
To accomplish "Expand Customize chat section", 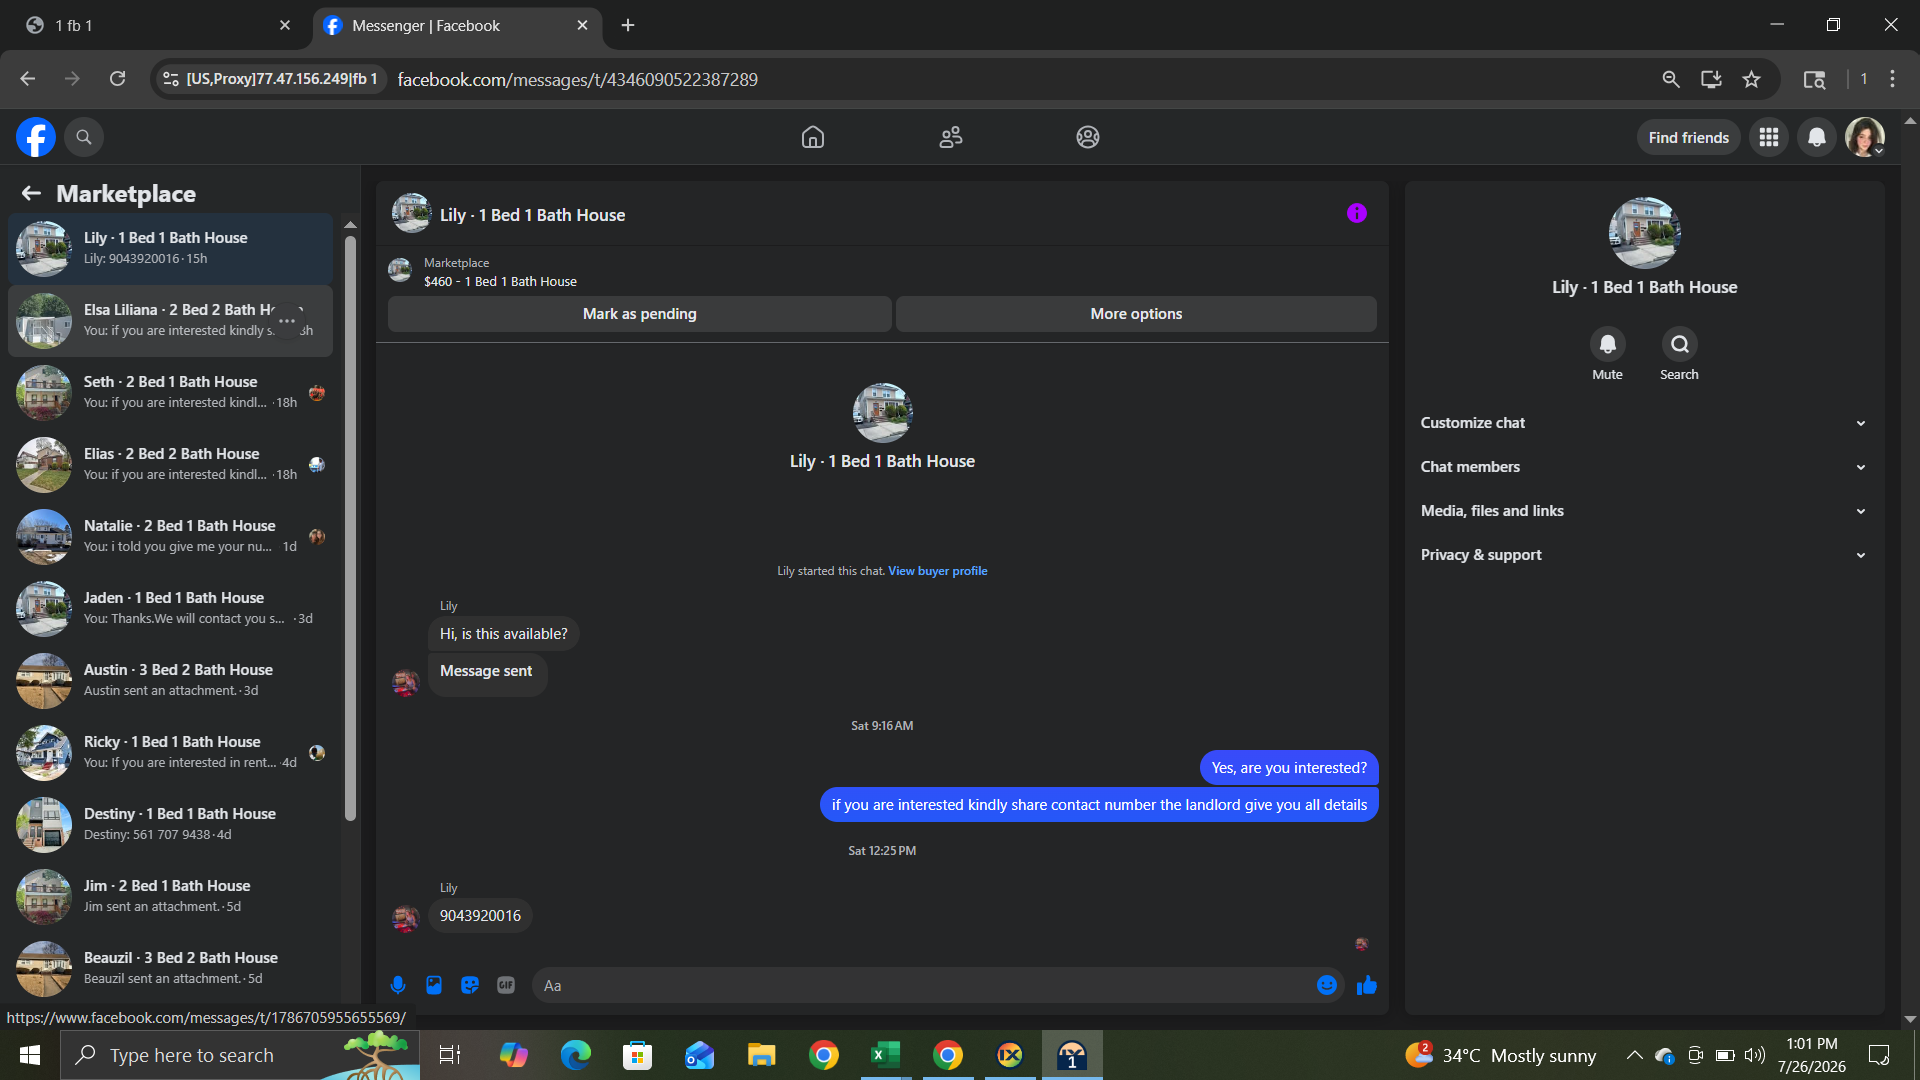I will pyautogui.click(x=1644, y=423).
